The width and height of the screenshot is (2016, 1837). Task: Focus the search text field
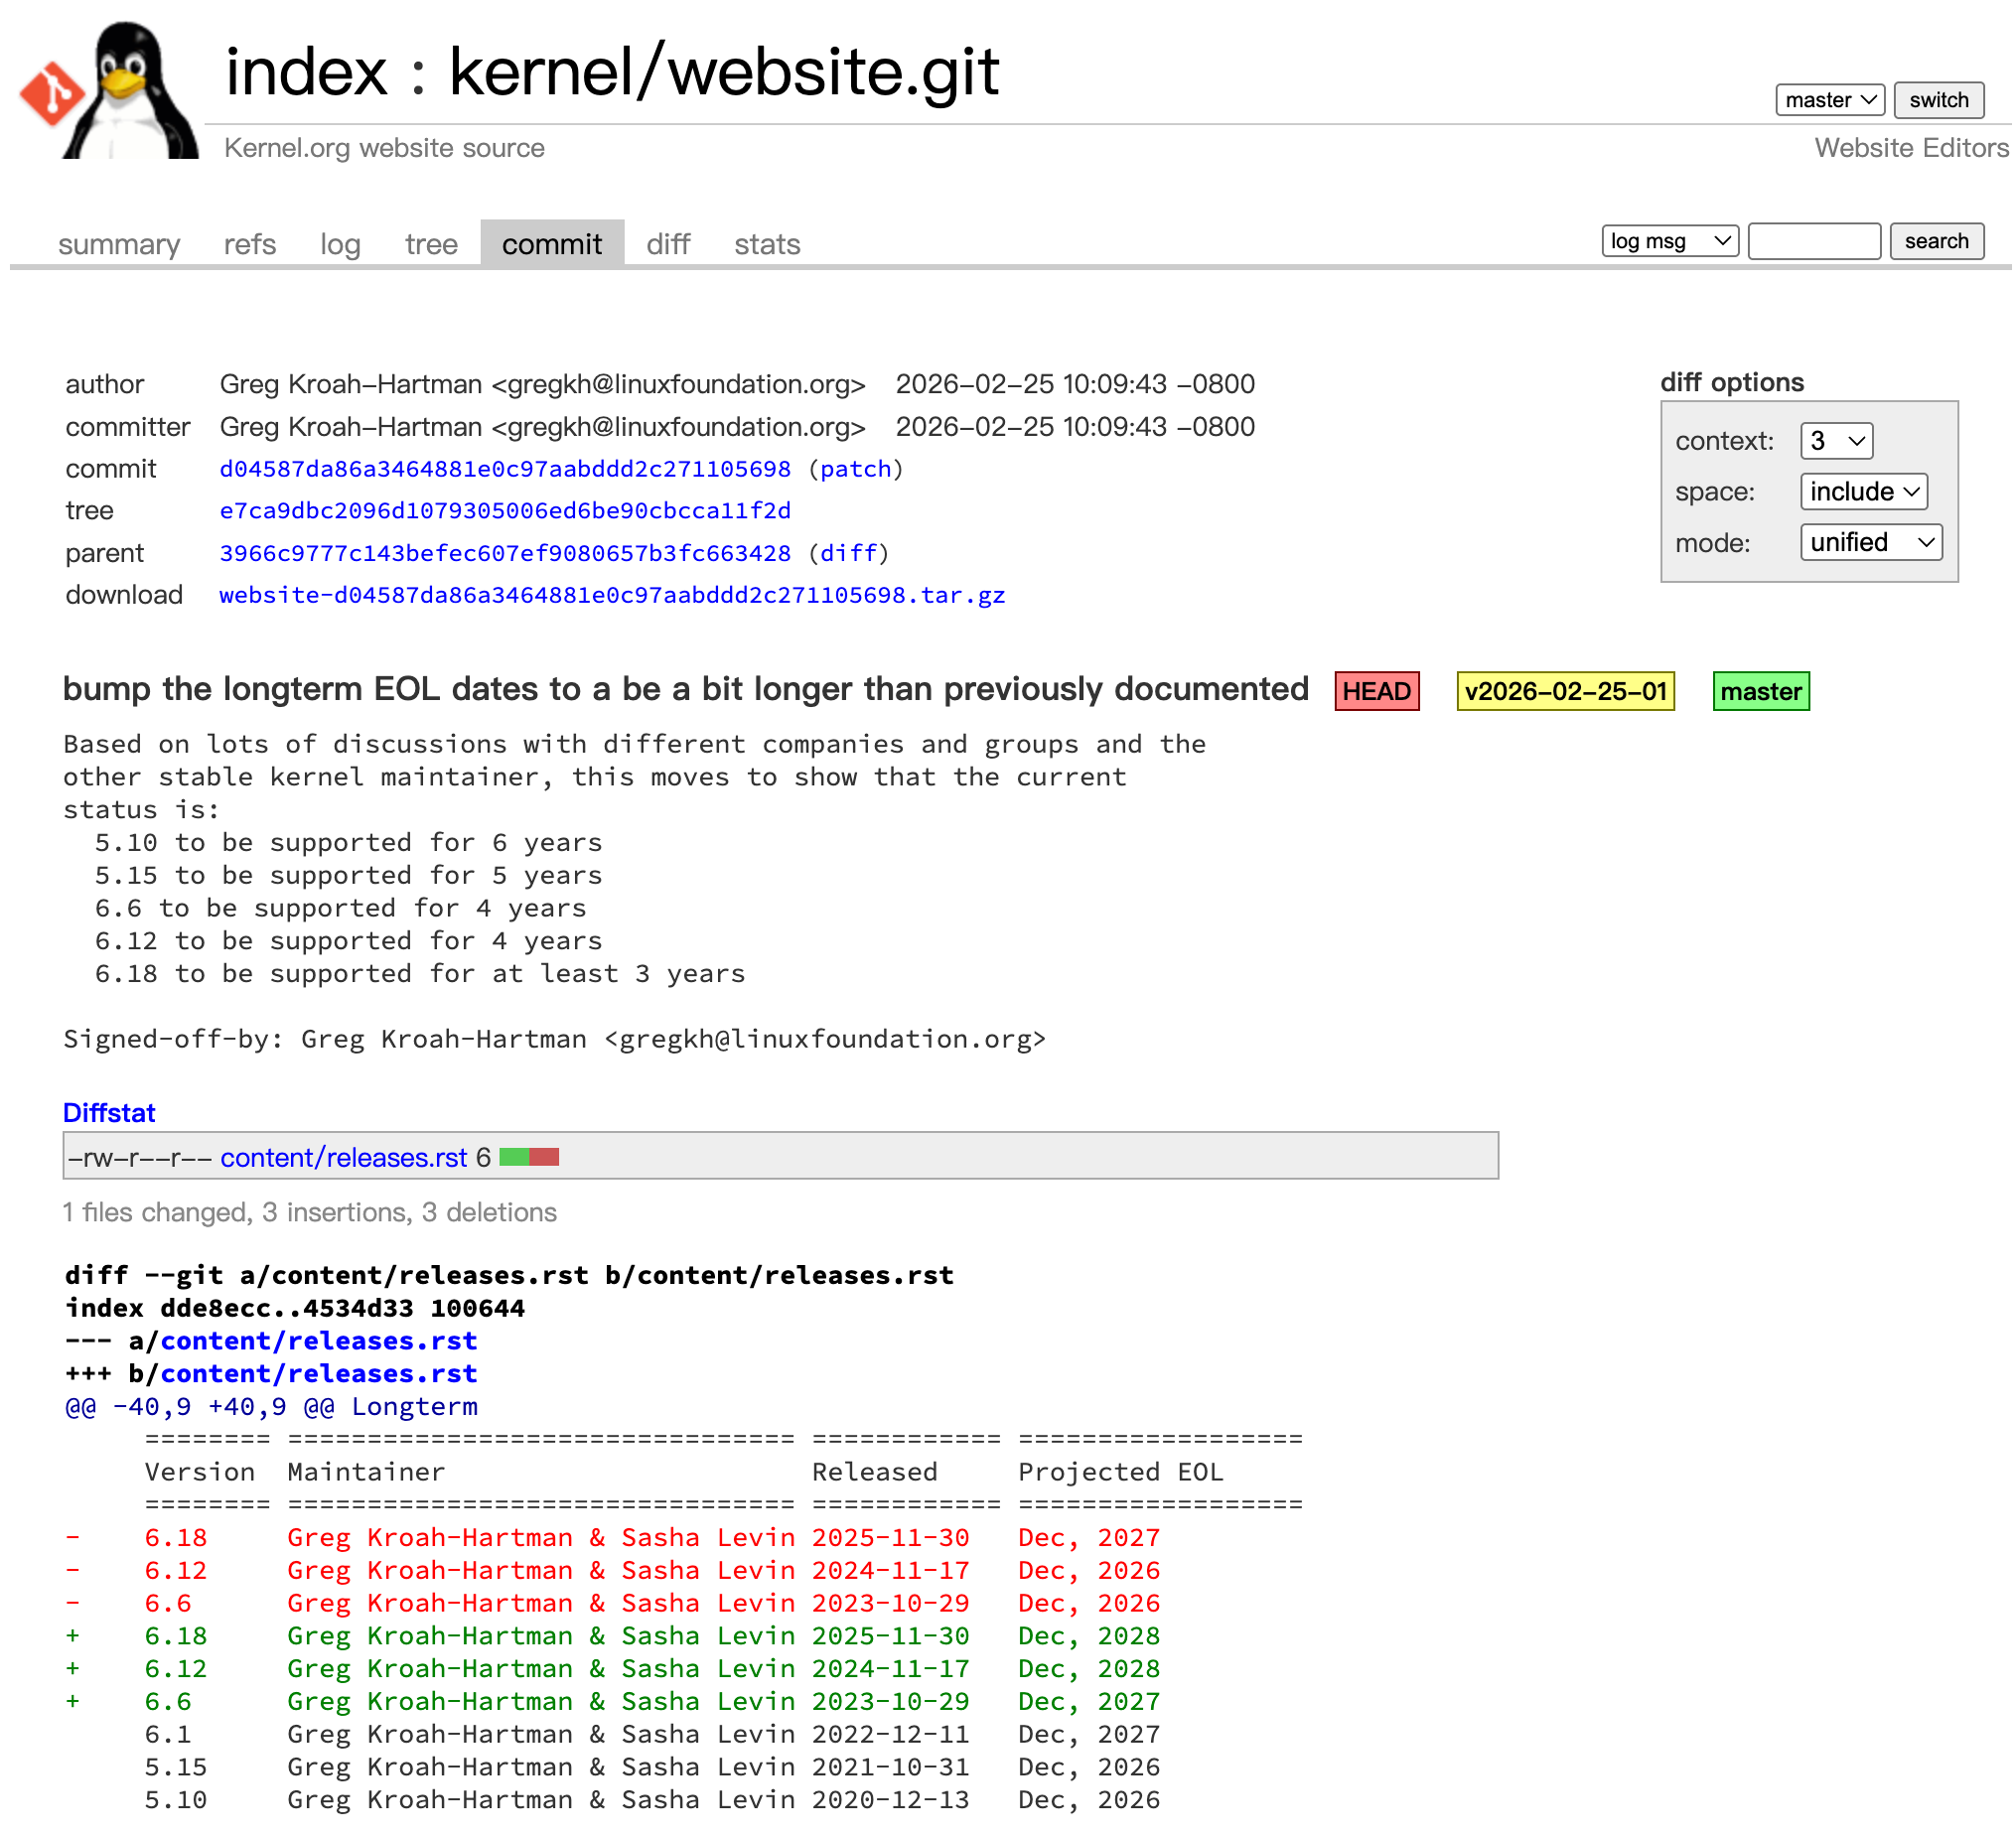coord(1817,241)
